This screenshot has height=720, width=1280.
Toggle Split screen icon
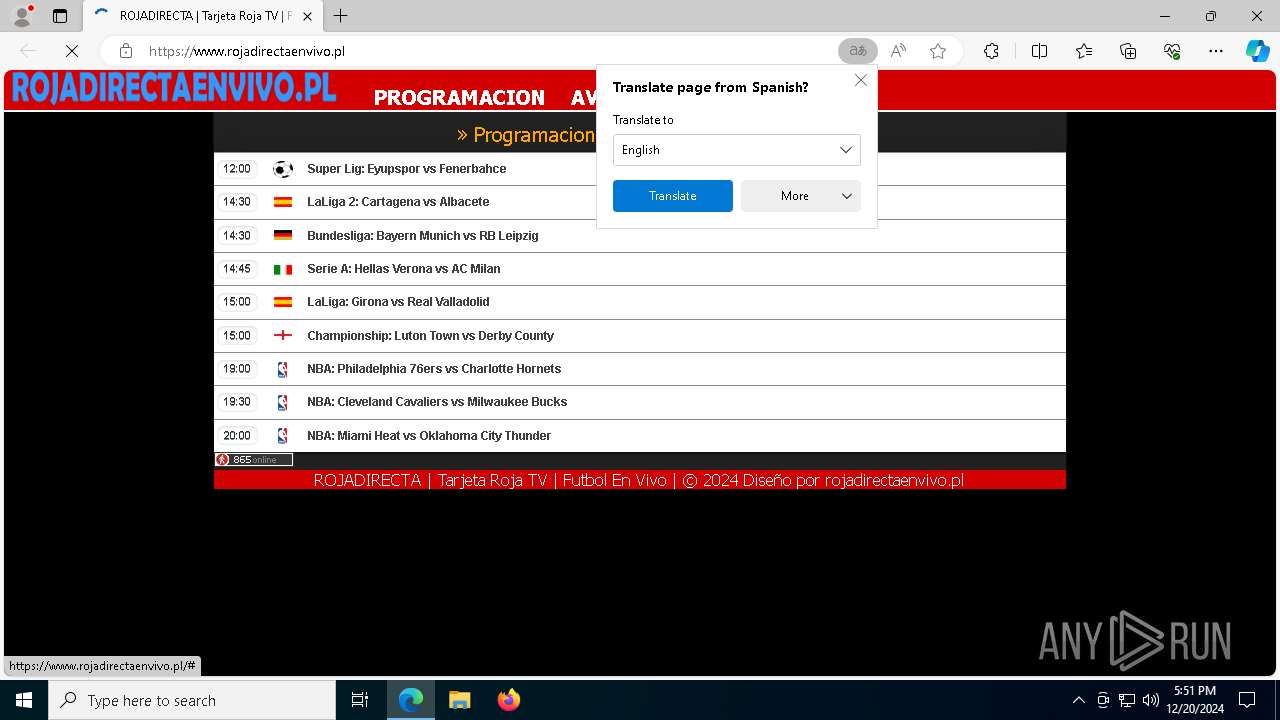pos(1039,51)
